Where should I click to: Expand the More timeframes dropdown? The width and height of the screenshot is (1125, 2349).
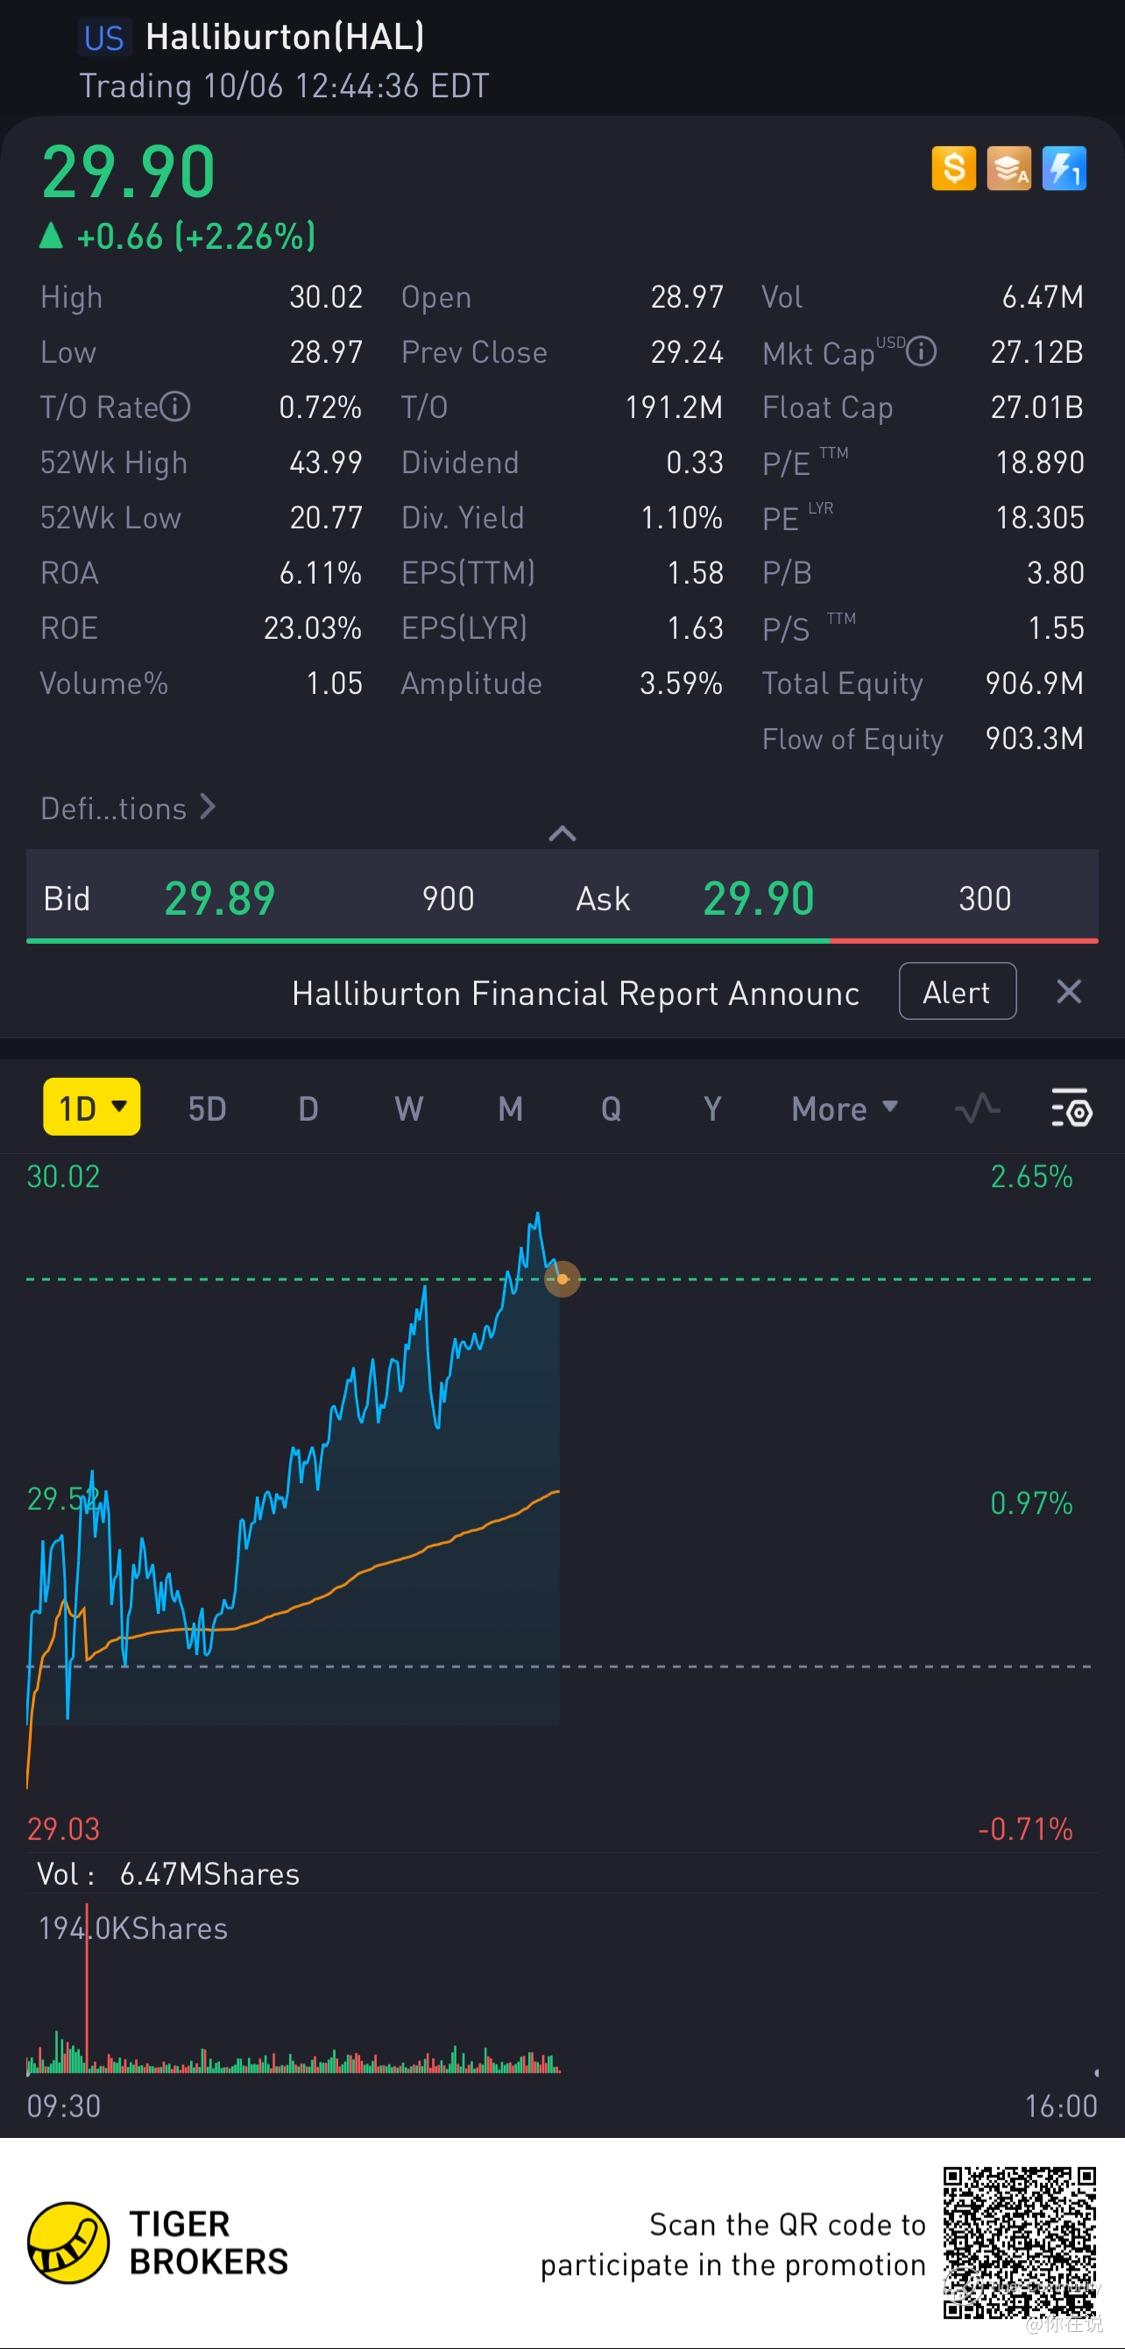click(x=845, y=1108)
